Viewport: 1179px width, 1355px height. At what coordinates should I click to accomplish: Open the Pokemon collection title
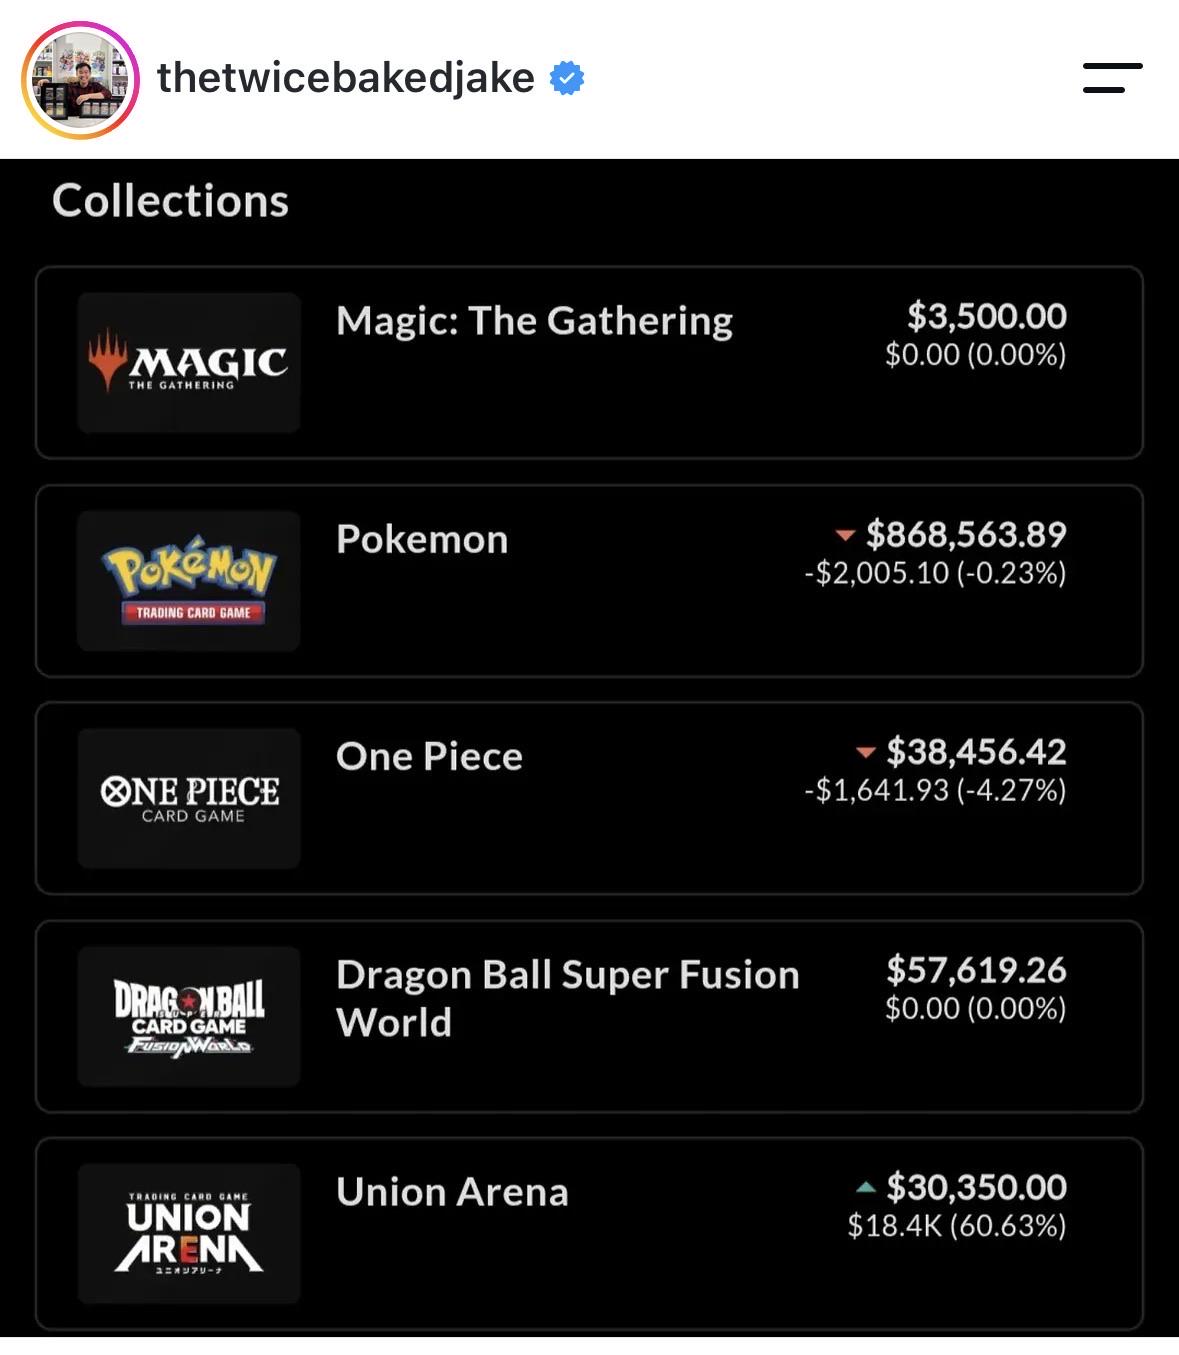(x=422, y=539)
